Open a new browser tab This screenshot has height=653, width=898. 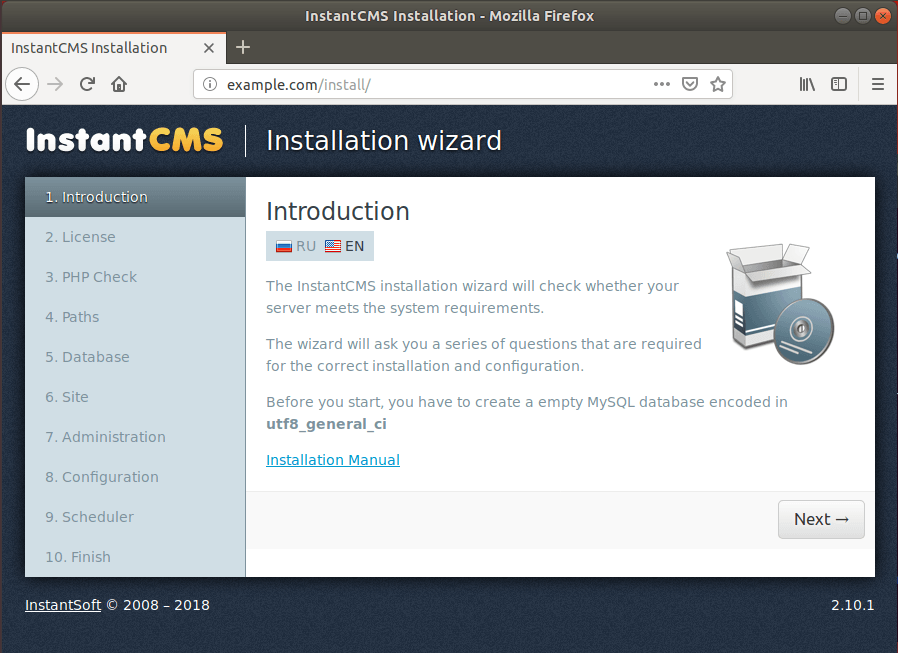[243, 47]
